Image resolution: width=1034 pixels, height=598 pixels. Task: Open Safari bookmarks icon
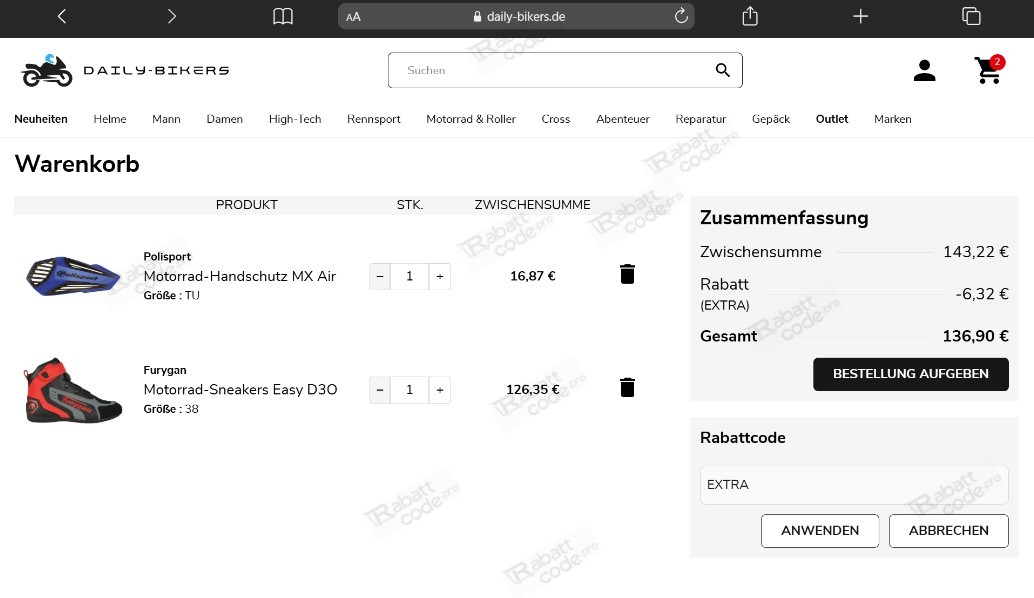[283, 16]
